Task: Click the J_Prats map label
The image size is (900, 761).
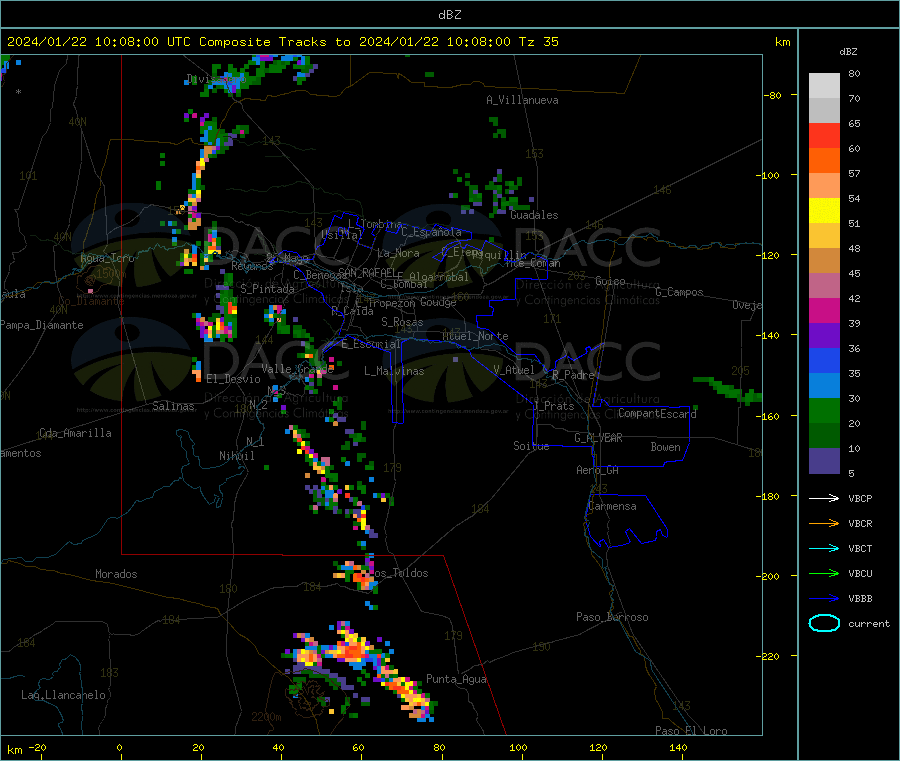Action: [x=554, y=406]
